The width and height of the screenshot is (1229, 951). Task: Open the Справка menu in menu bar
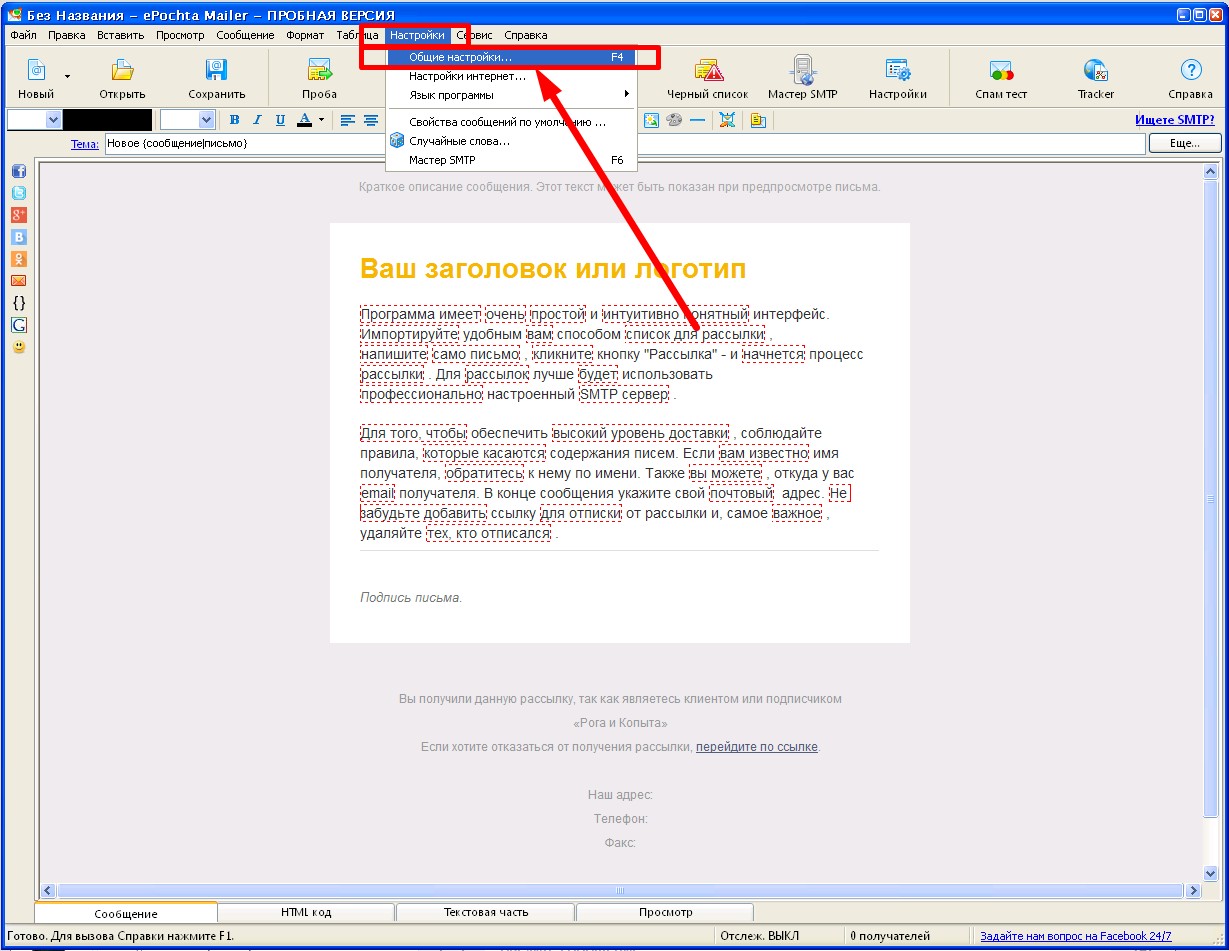[x=526, y=35]
